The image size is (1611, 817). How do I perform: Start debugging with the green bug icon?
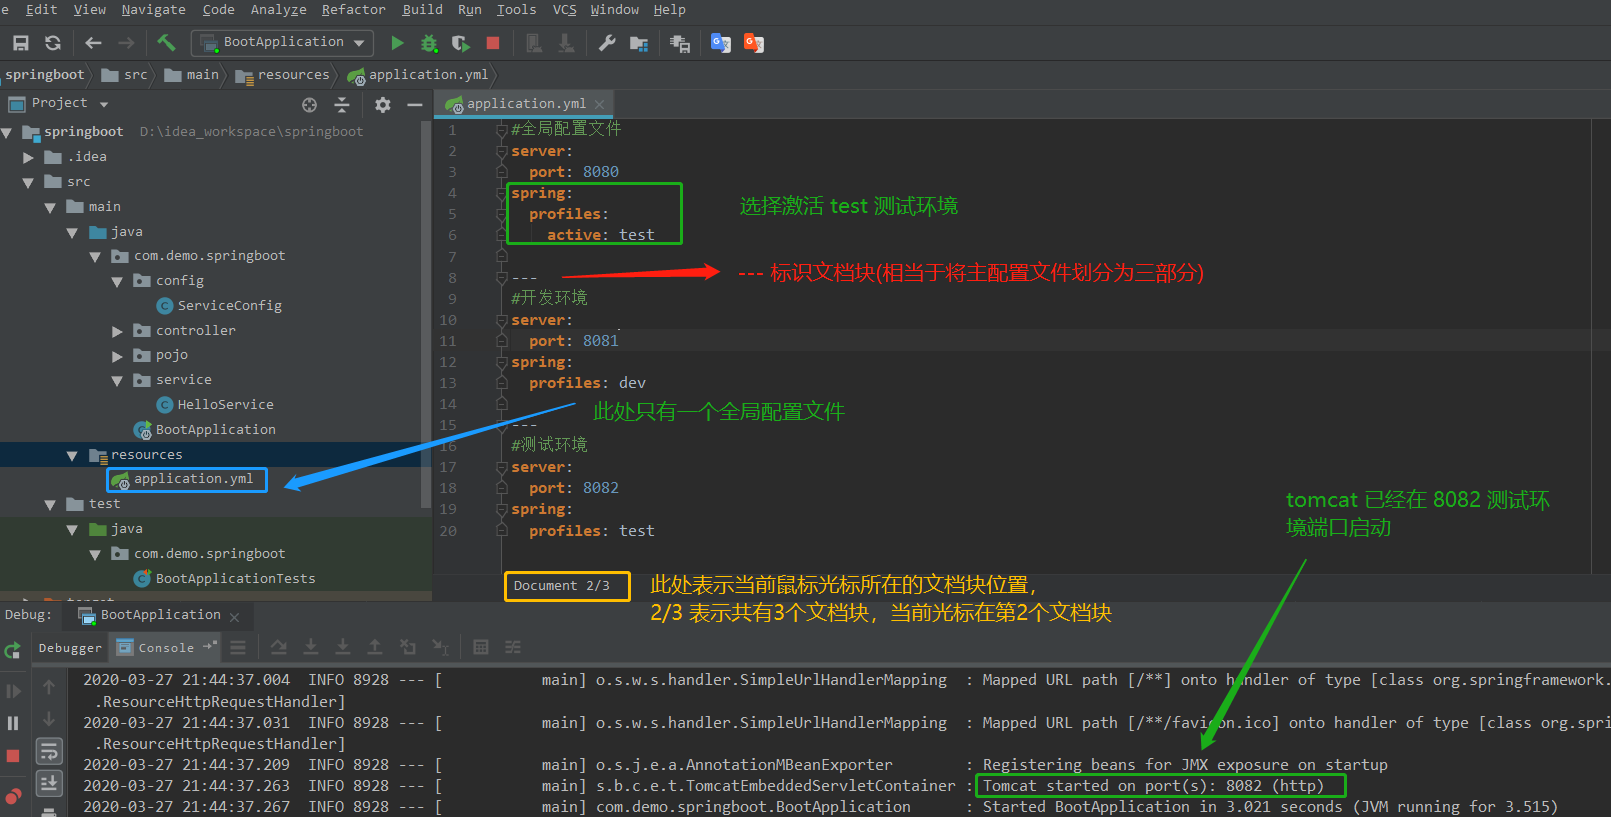click(x=429, y=43)
